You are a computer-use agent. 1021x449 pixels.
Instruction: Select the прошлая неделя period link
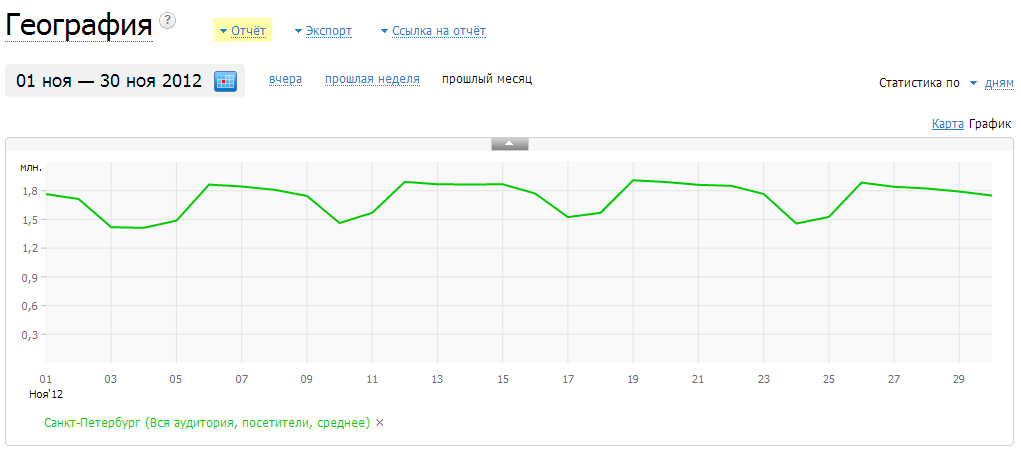coord(372,79)
